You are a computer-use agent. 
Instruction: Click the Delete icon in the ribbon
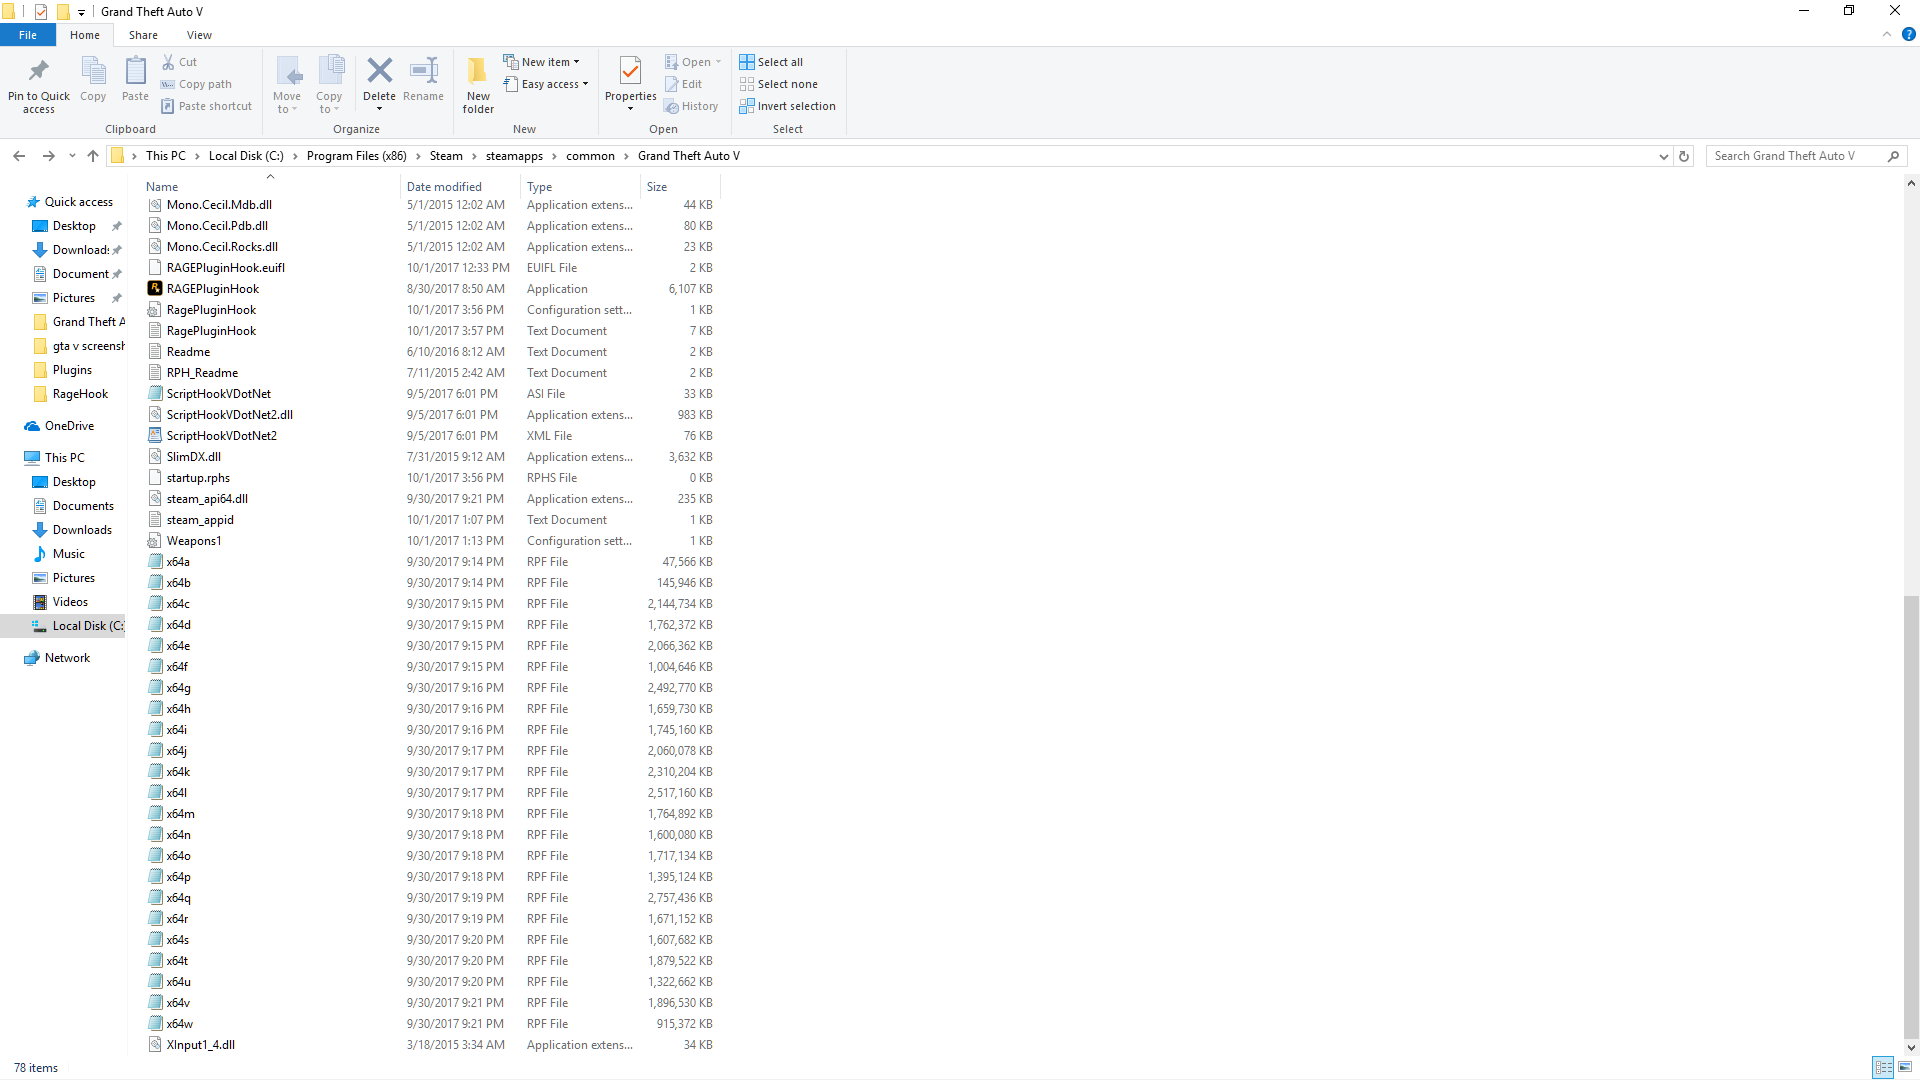pos(379,73)
